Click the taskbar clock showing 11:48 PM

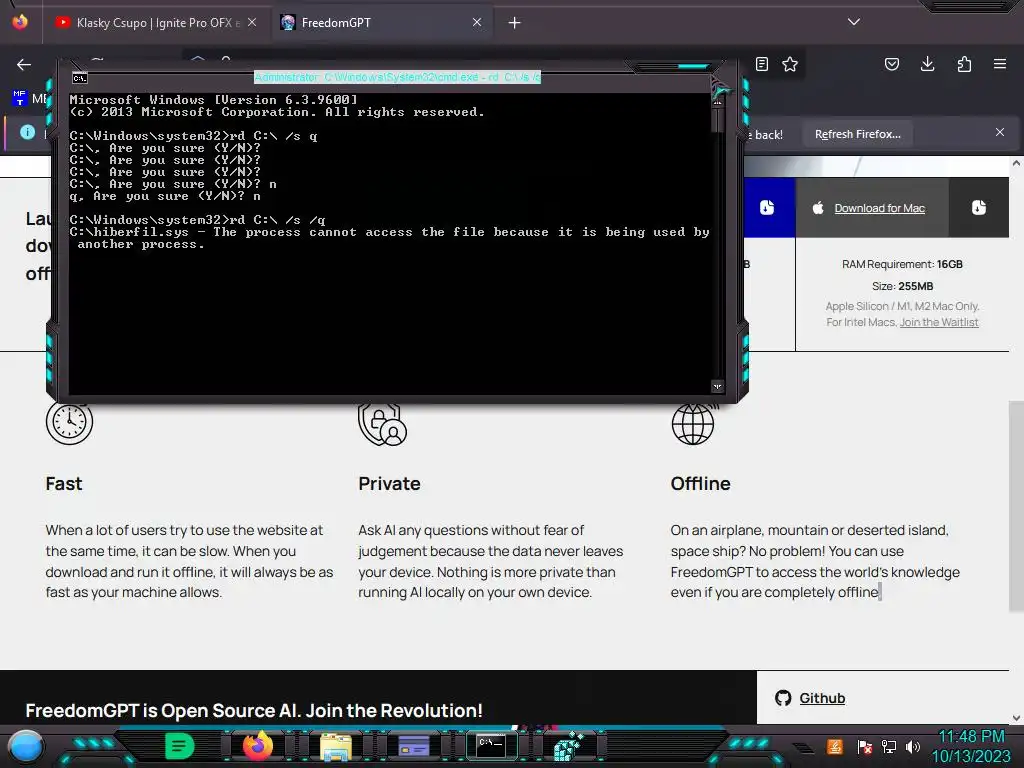pyautogui.click(x=971, y=746)
